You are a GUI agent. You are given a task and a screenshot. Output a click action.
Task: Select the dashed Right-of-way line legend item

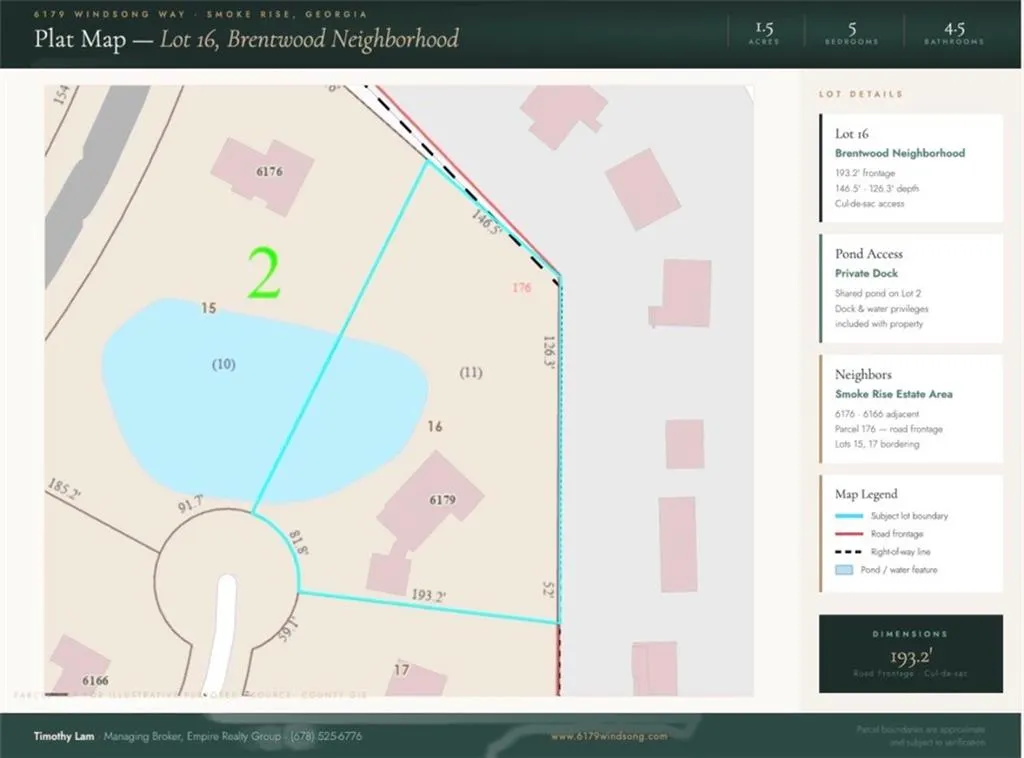[892, 552]
